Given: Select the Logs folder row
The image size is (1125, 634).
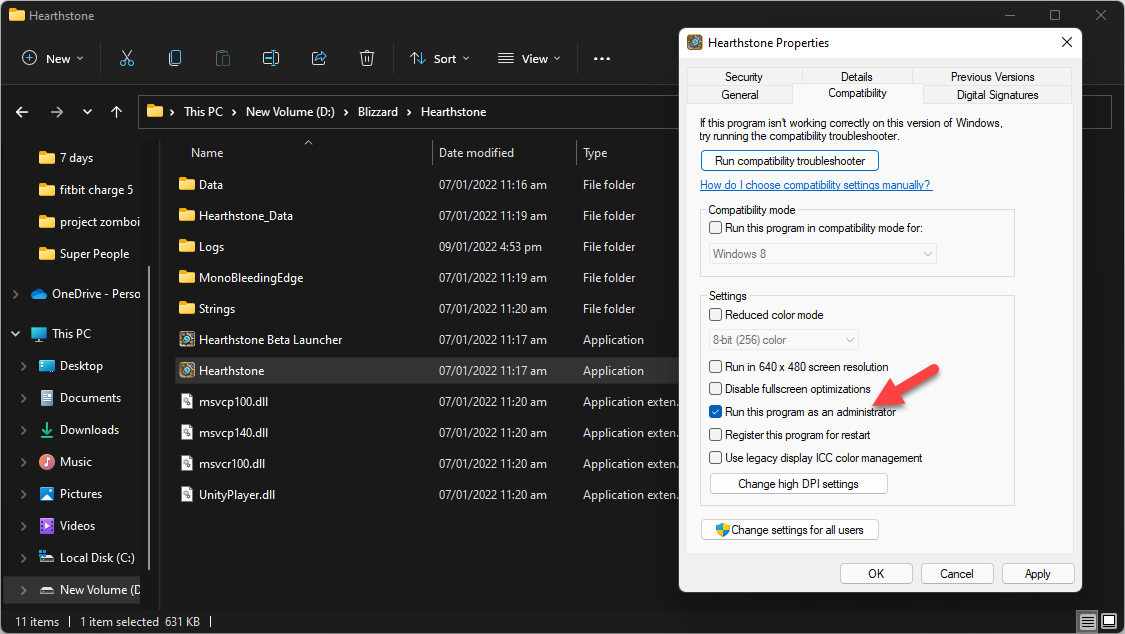Looking at the screenshot, I should click(x=427, y=247).
